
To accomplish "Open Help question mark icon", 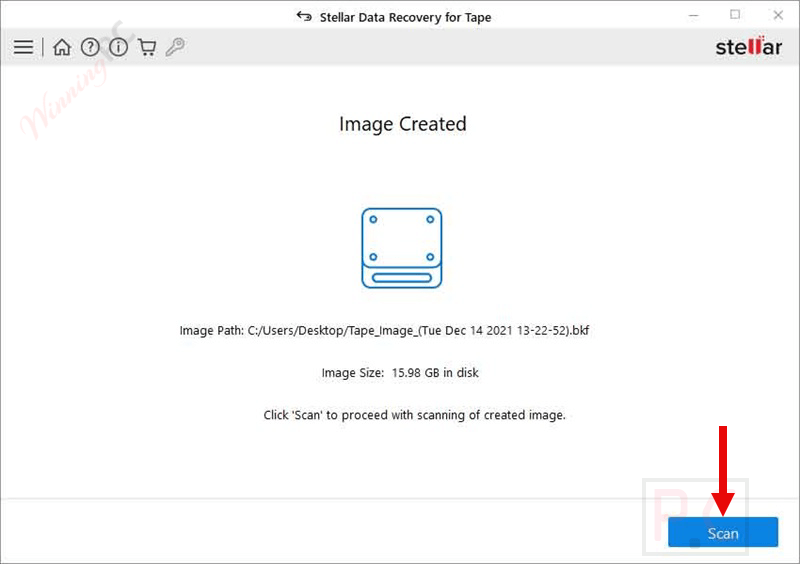I will coord(90,47).
